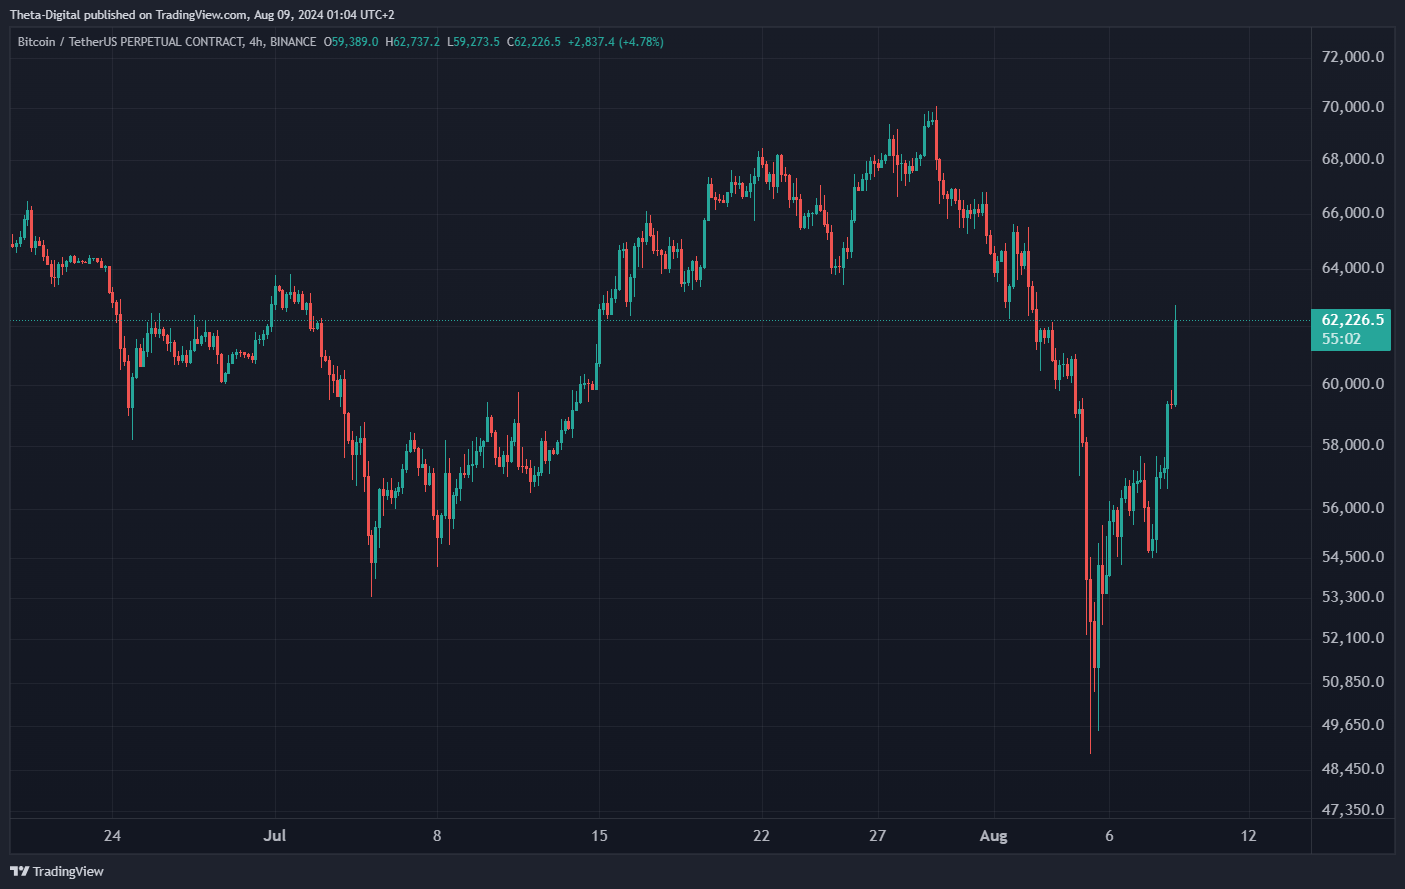The width and height of the screenshot is (1405, 889).
Task: Click the change value +2,837.4 (+4.78%)
Action: (x=616, y=42)
